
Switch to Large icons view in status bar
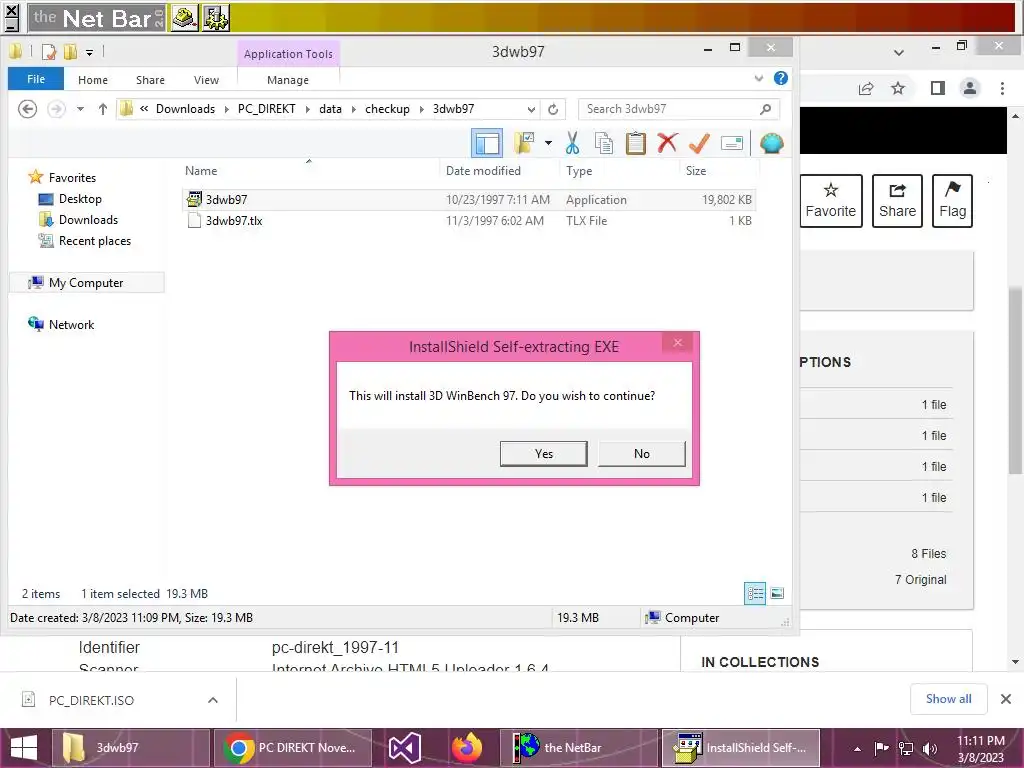click(x=777, y=593)
